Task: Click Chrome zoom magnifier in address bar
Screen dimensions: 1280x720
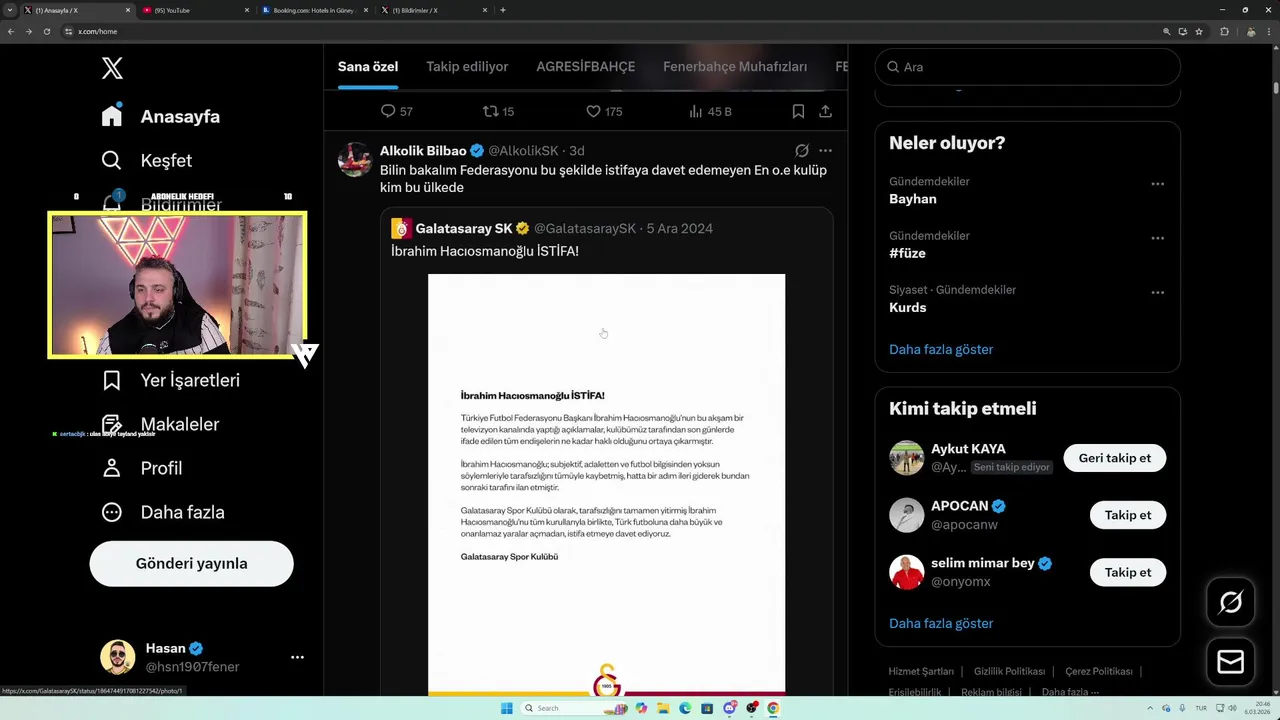Action: click(x=1166, y=31)
